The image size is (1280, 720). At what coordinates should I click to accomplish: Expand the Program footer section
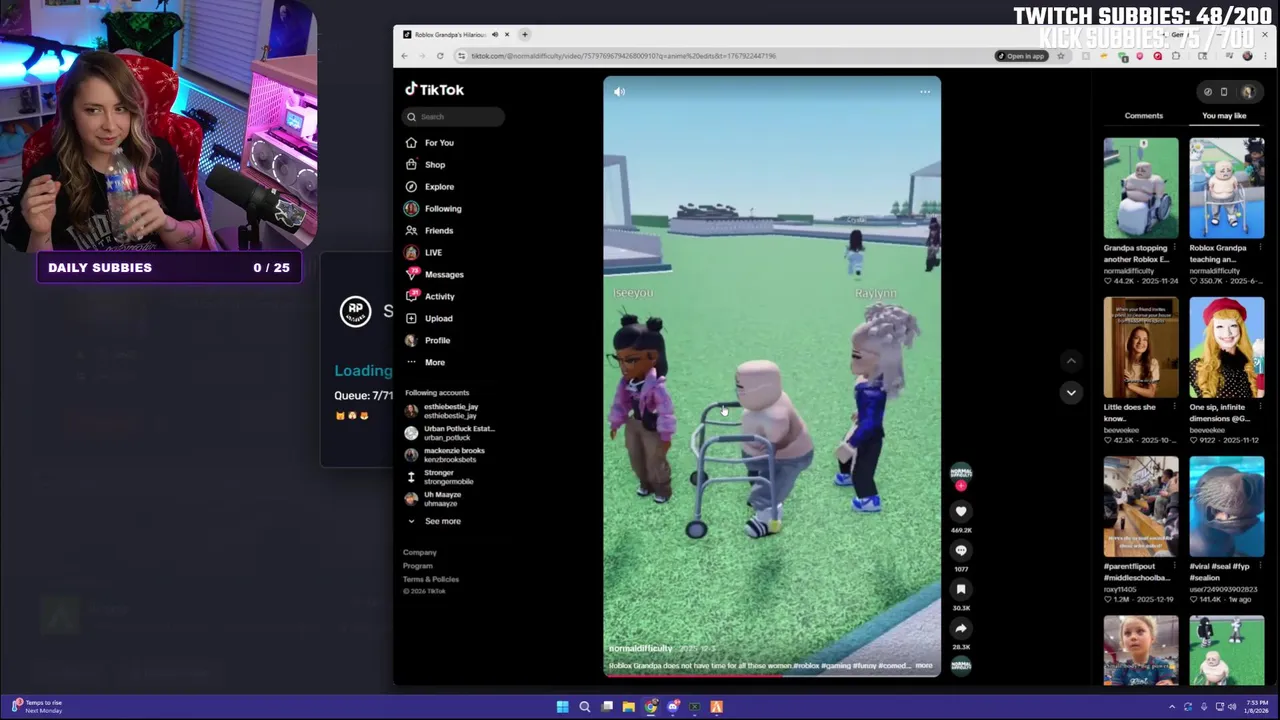click(418, 566)
